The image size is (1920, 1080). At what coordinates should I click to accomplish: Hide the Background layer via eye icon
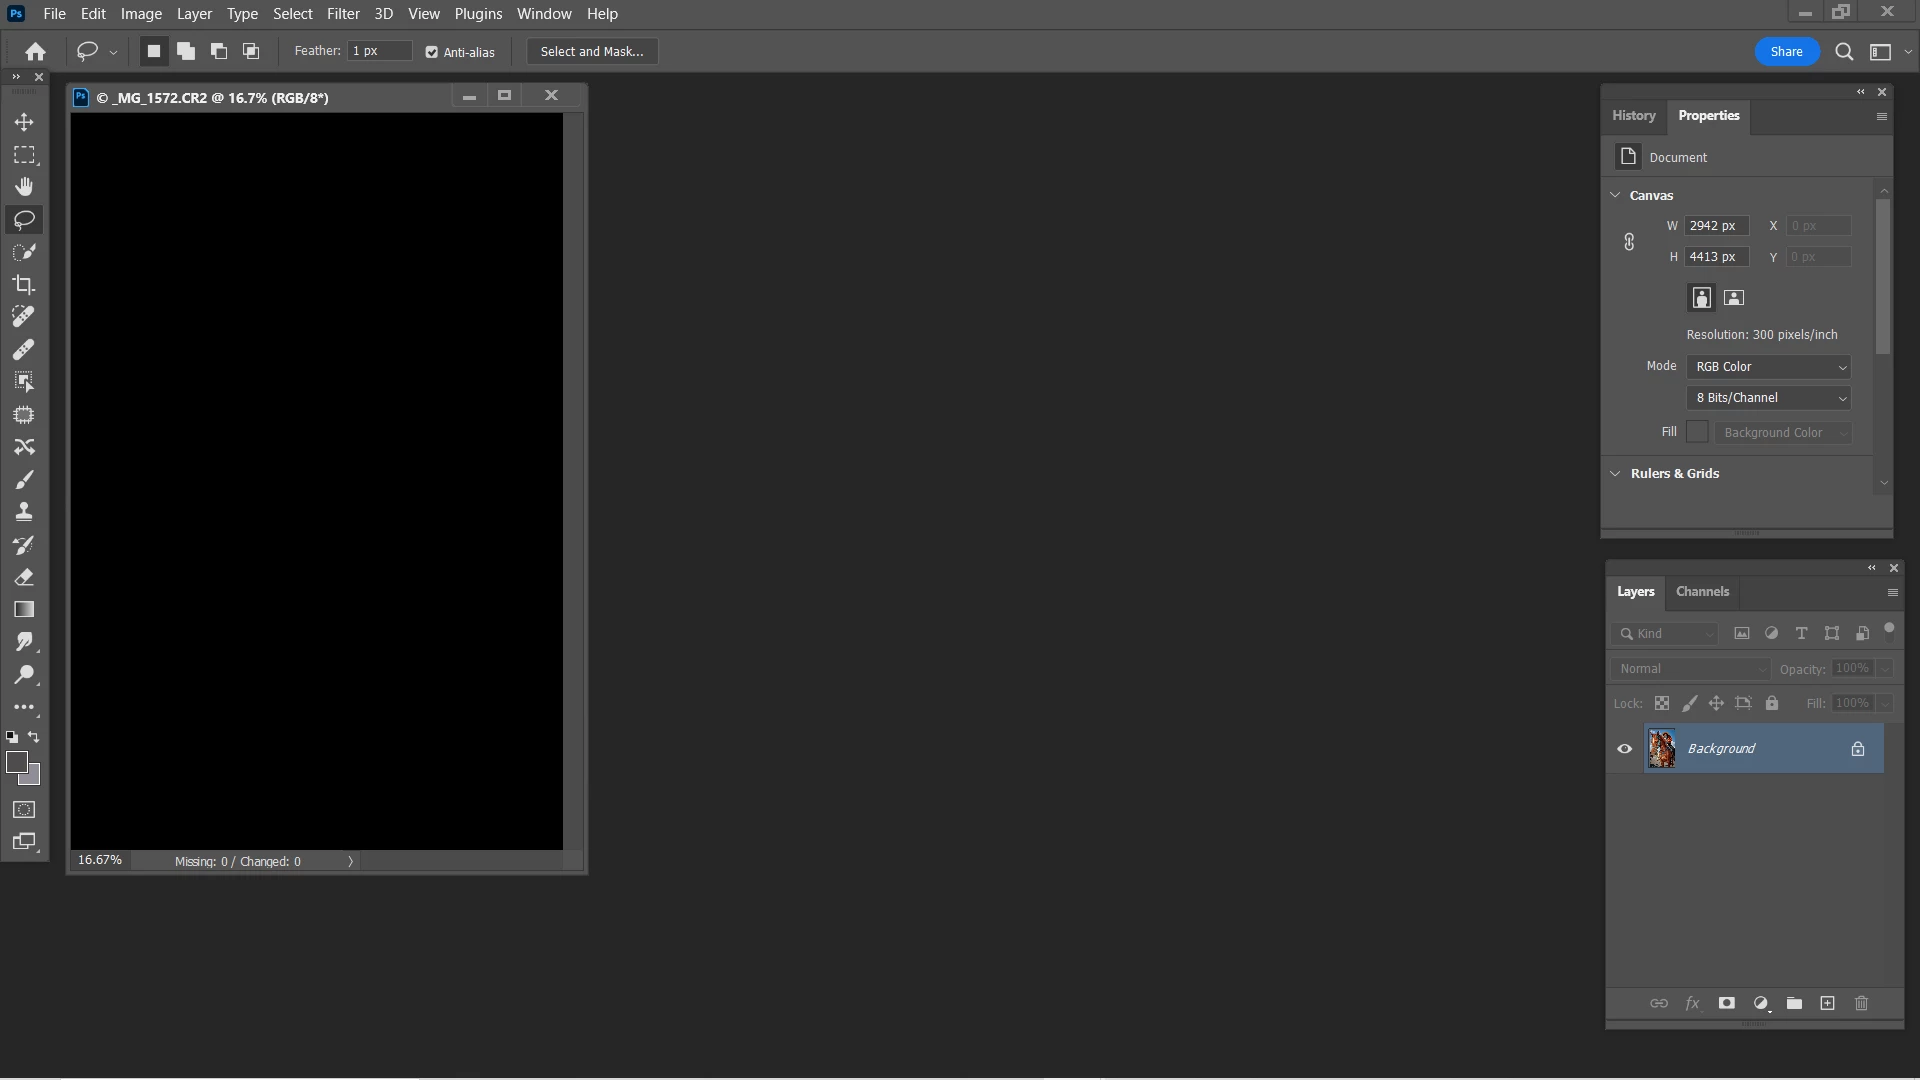pyautogui.click(x=1624, y=749)
